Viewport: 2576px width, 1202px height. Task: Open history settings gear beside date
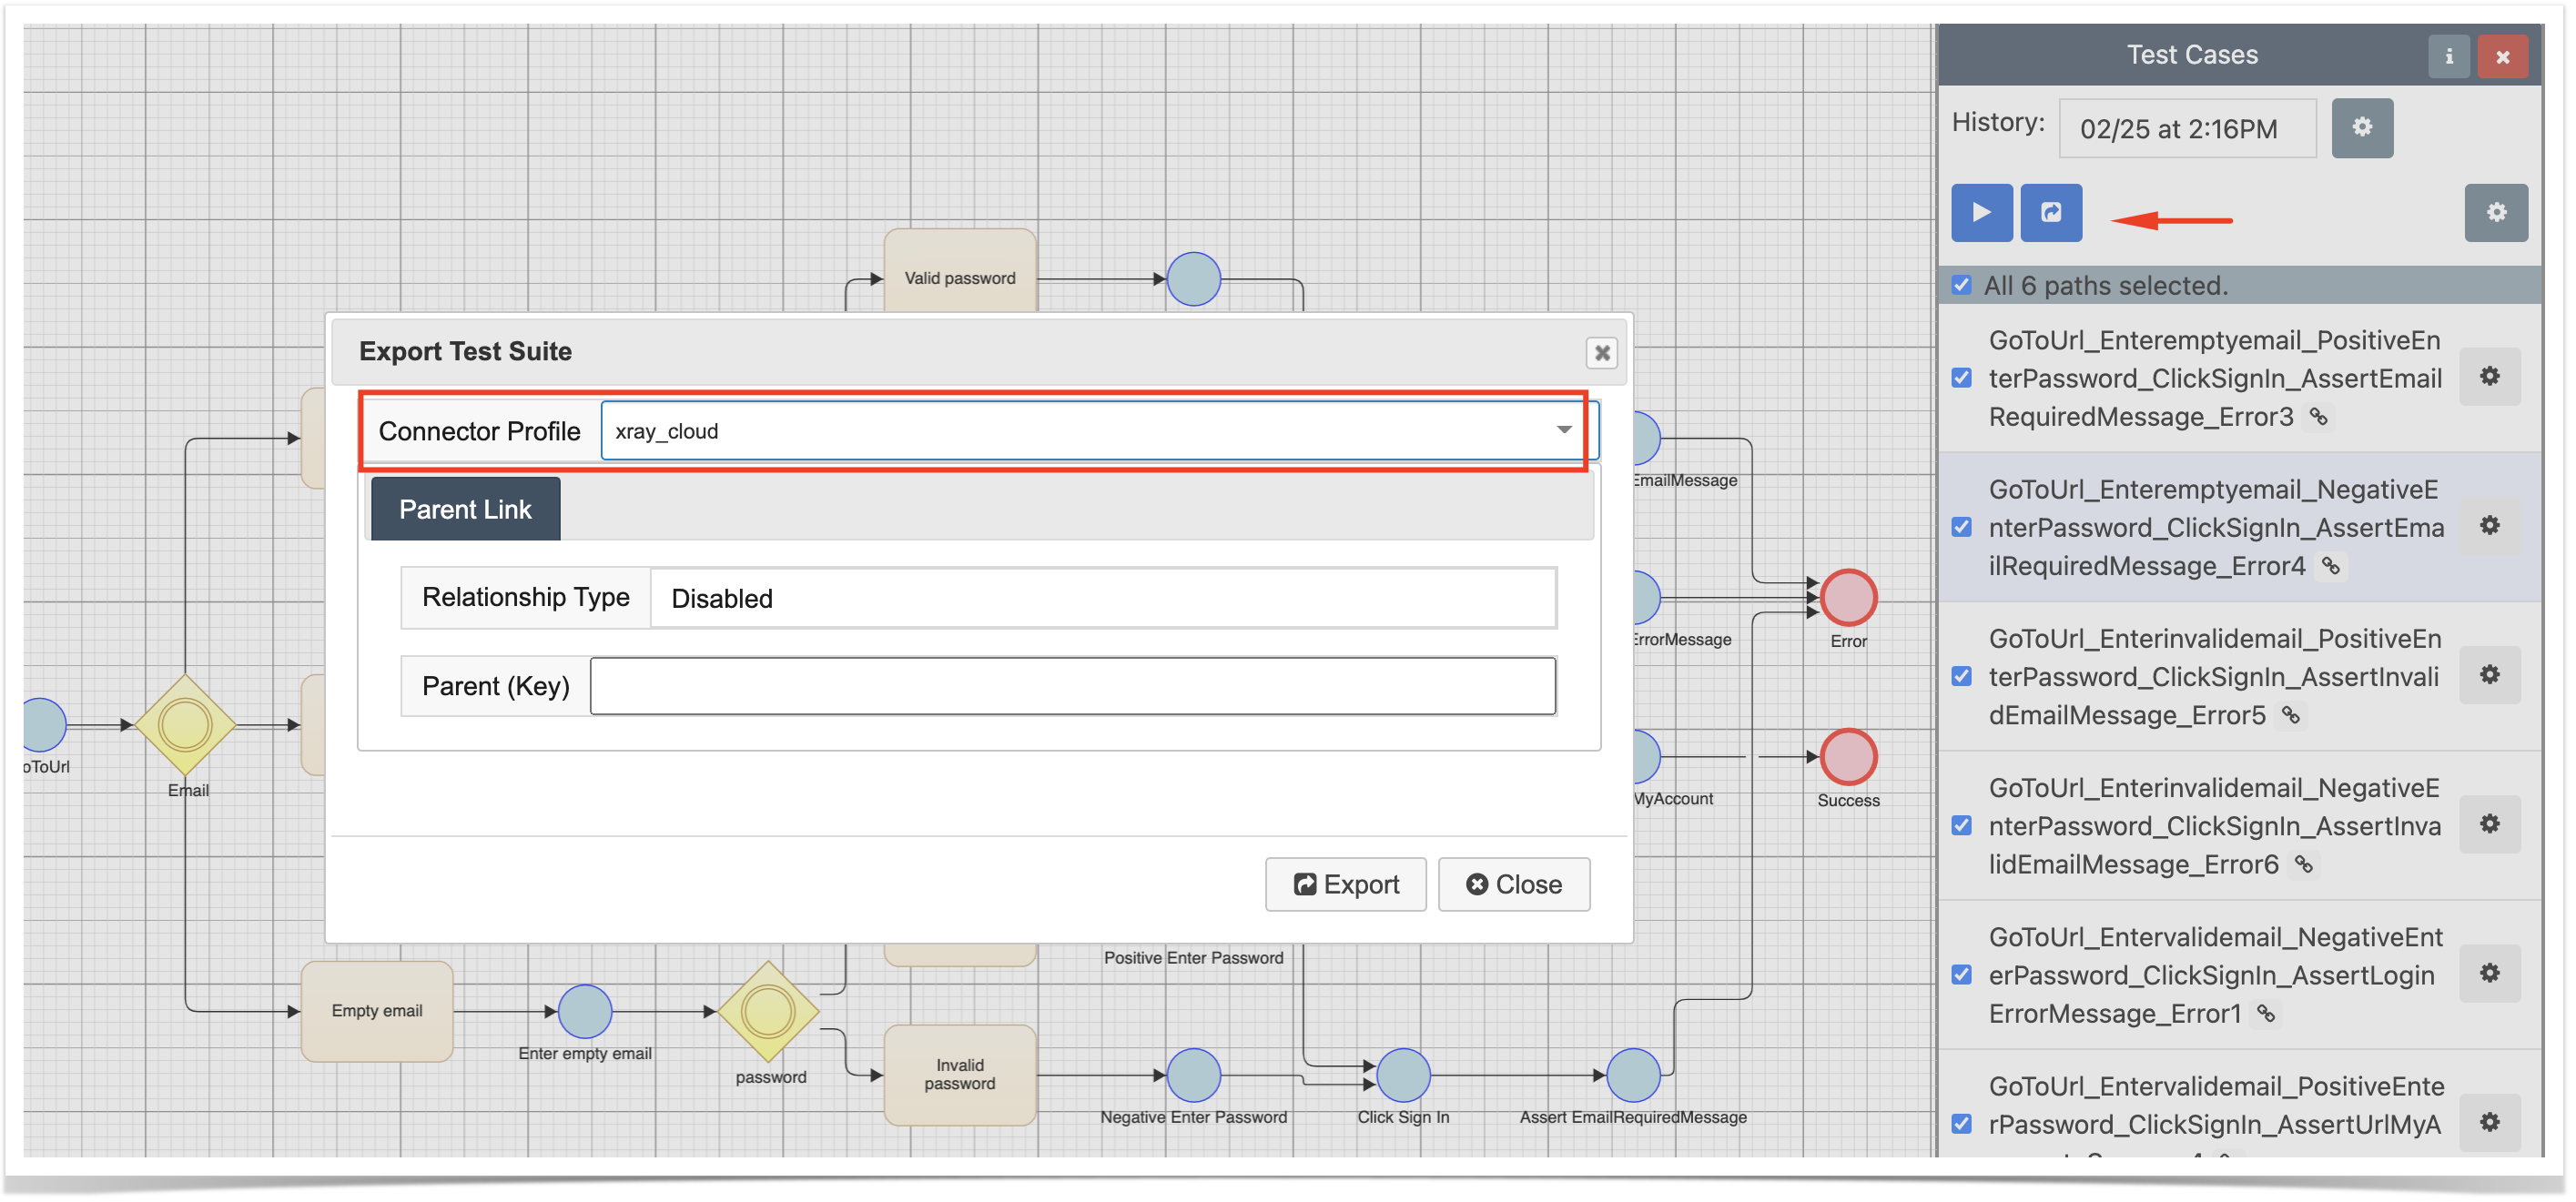pyautogui.click(x=2361, y=128)
